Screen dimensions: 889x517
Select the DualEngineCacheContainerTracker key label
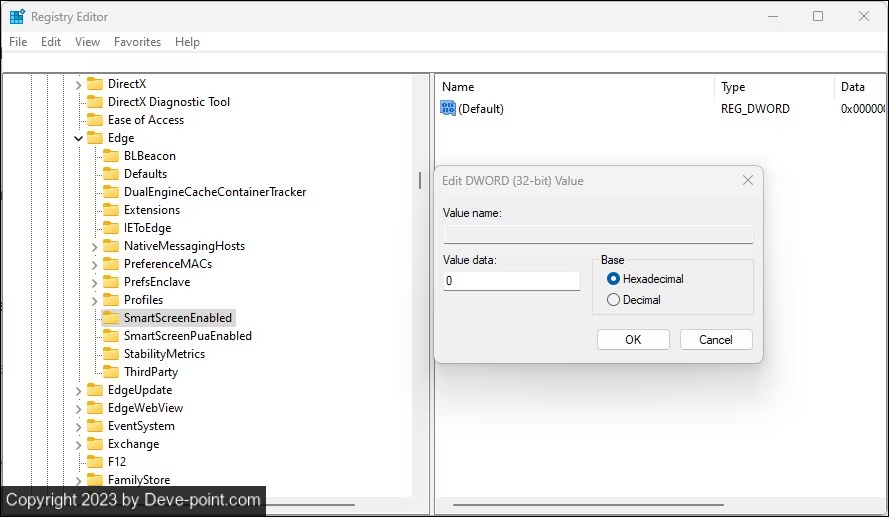[x=215, y=192]
